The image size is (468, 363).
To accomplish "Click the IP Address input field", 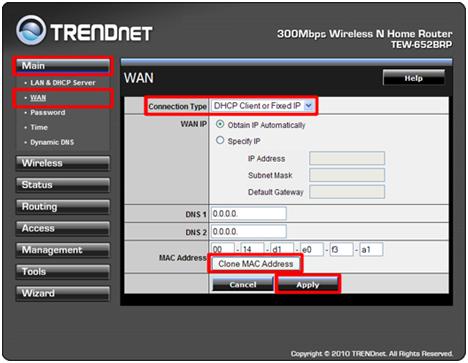I will (x=347, y=158).
